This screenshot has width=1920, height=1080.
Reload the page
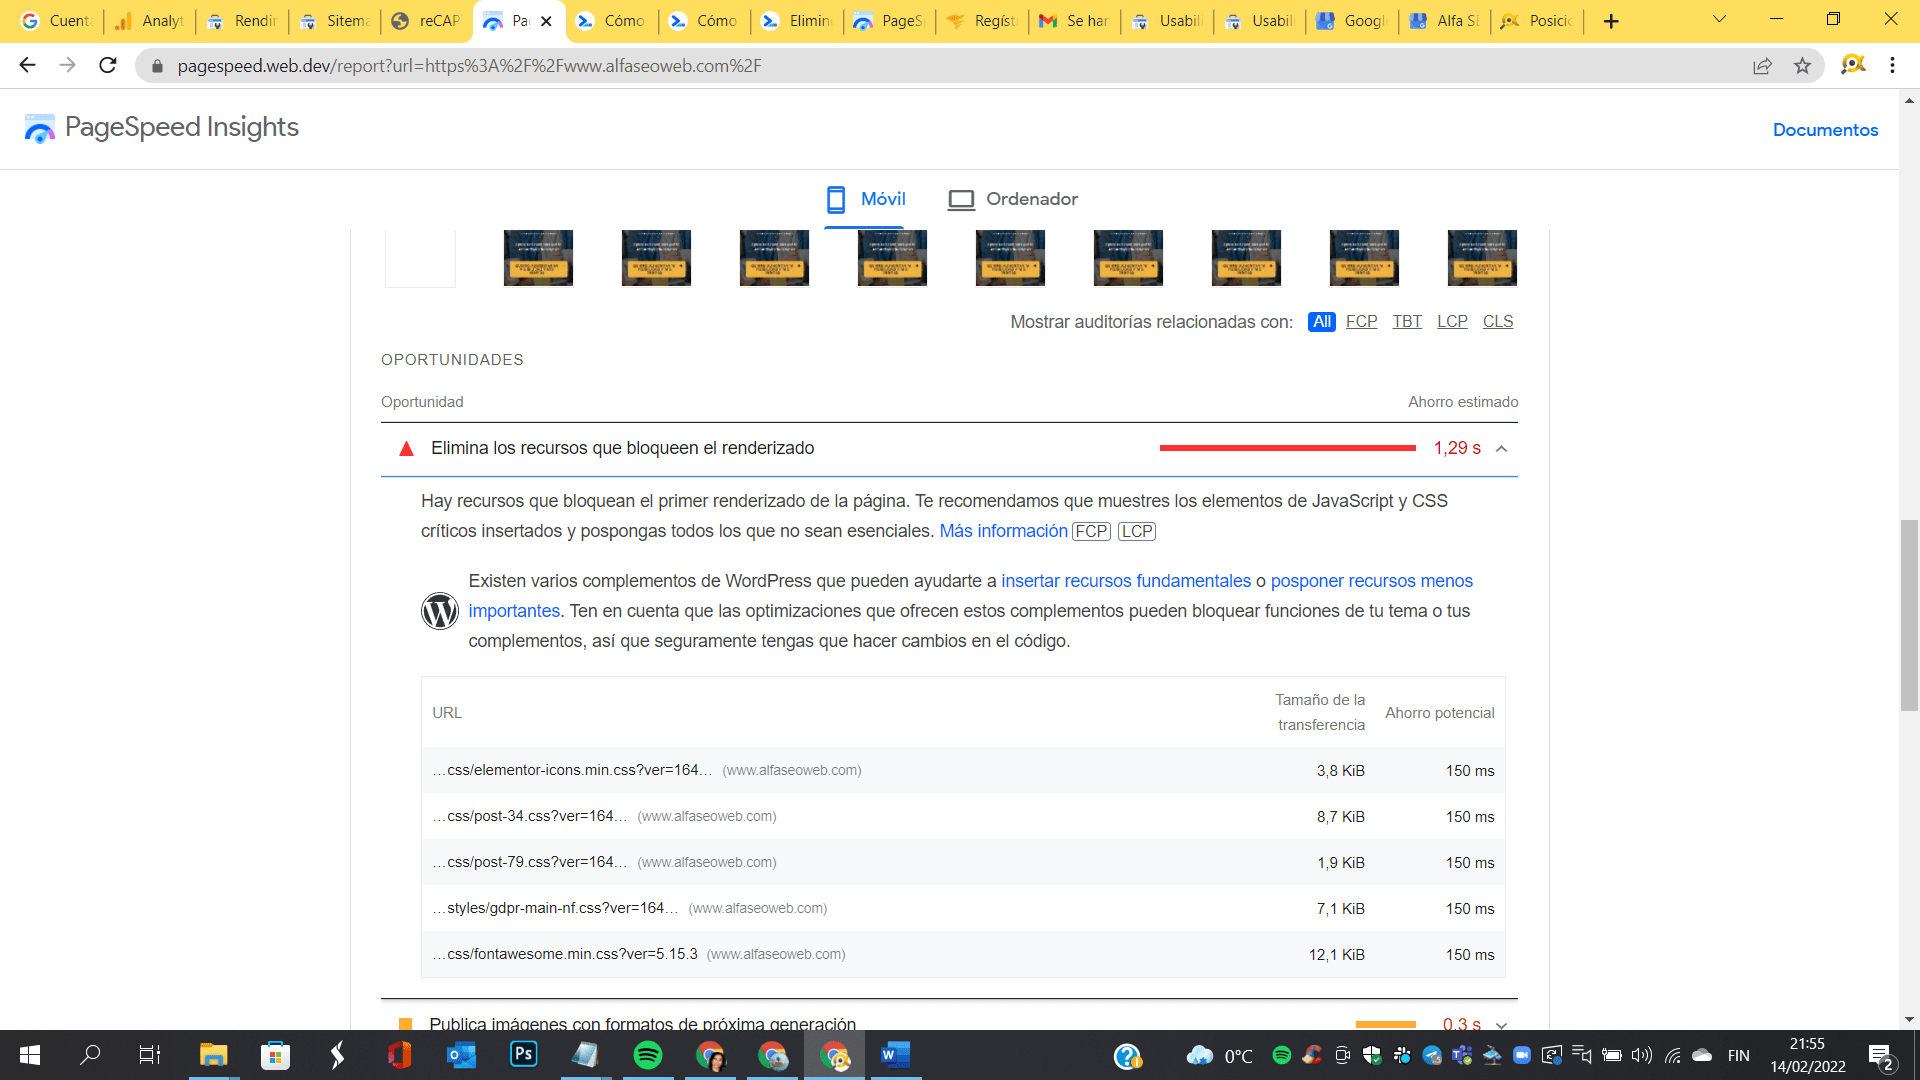[108, 65]
